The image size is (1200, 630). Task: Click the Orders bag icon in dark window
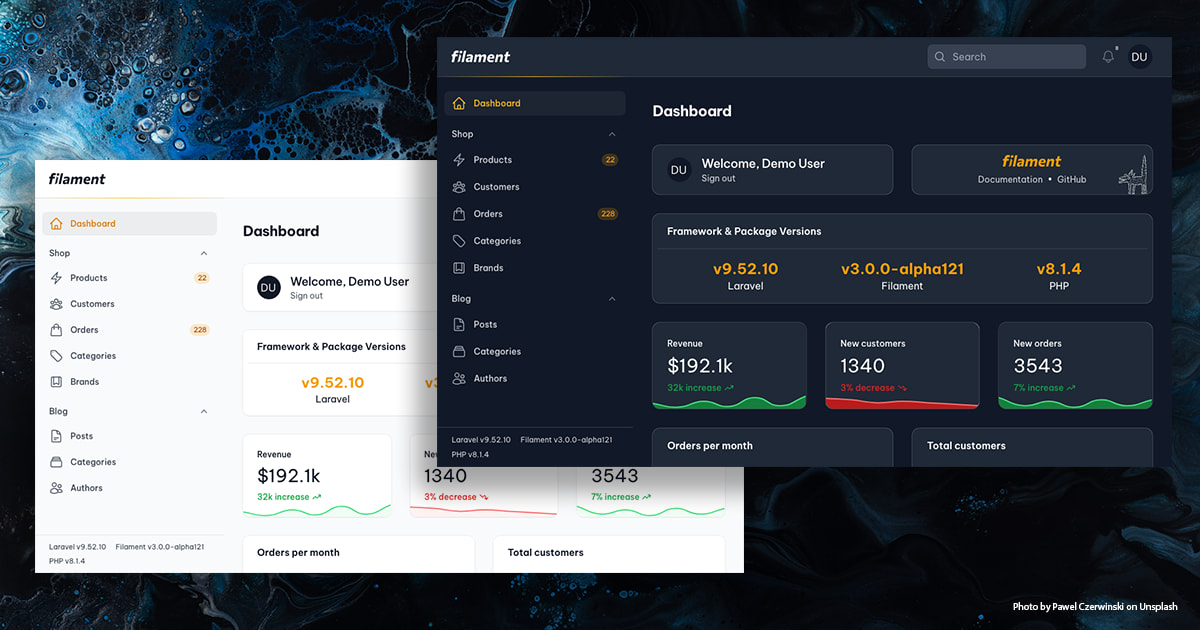[x=459, y=214]
